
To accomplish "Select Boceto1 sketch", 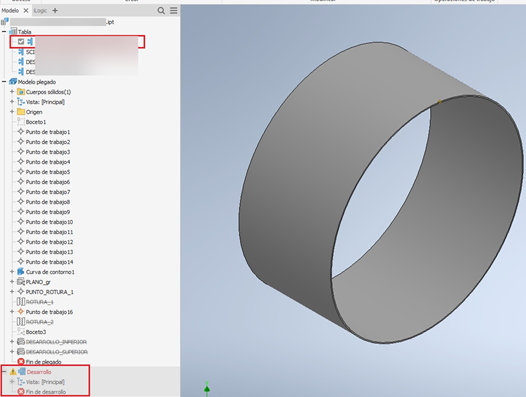I will pos(36,122).
